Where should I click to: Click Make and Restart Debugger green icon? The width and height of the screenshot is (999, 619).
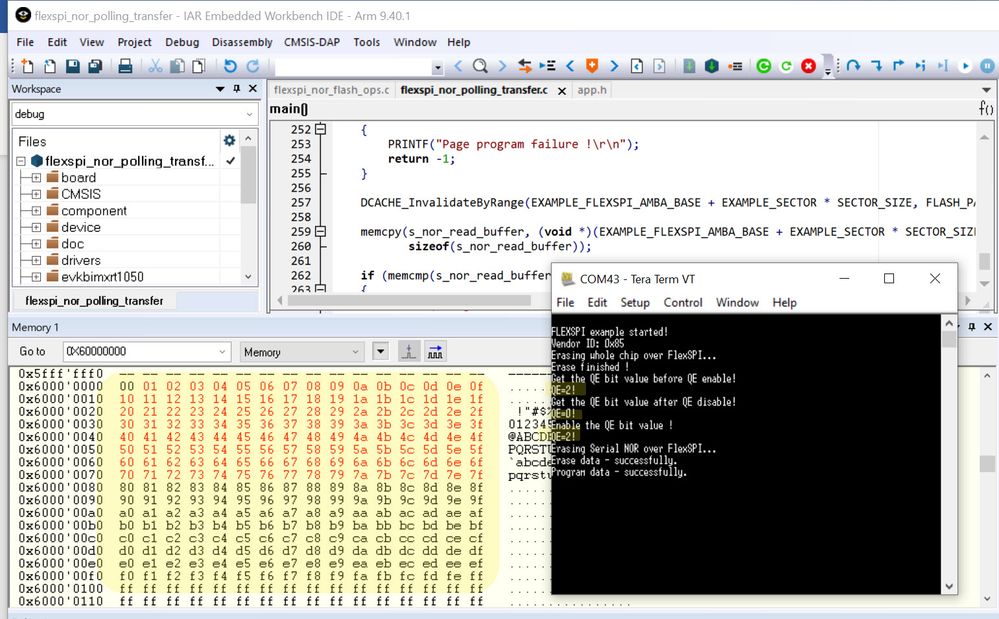click(764, 66)
